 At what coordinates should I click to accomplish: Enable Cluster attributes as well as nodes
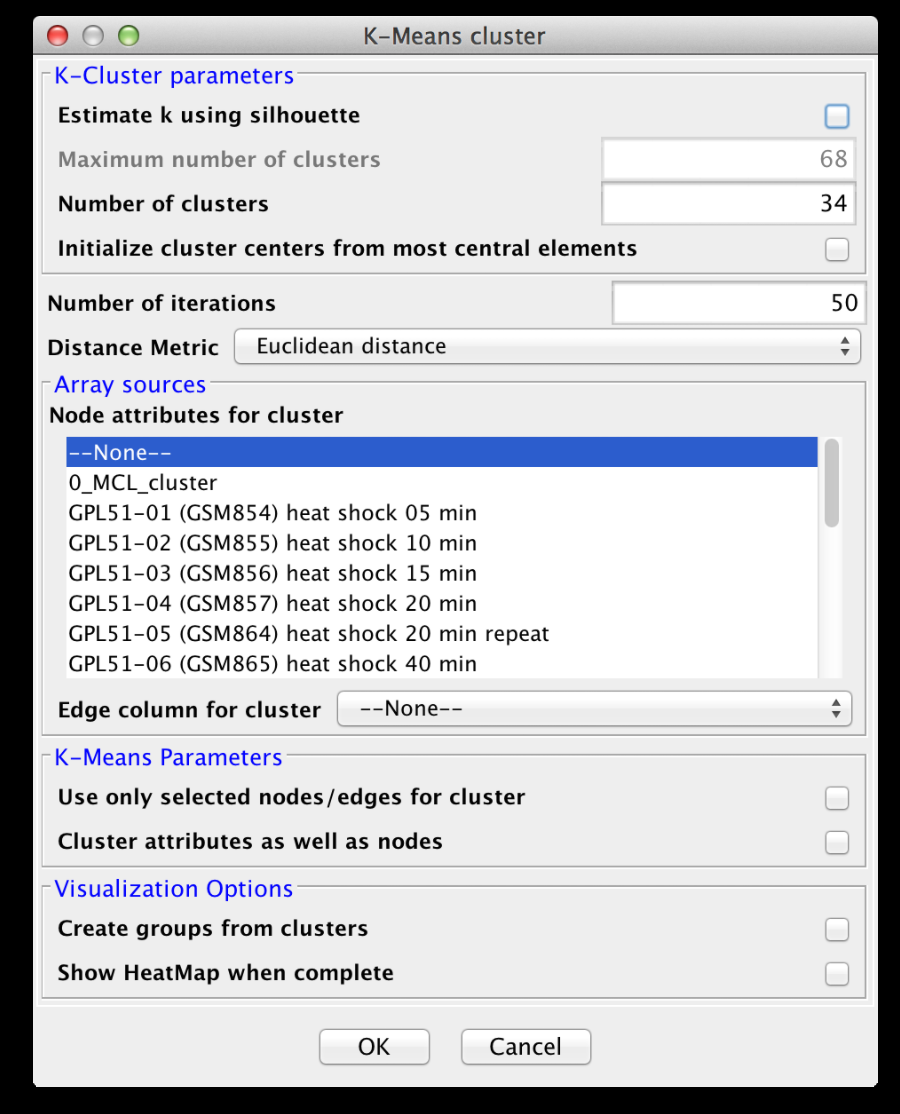click(837, 843)
